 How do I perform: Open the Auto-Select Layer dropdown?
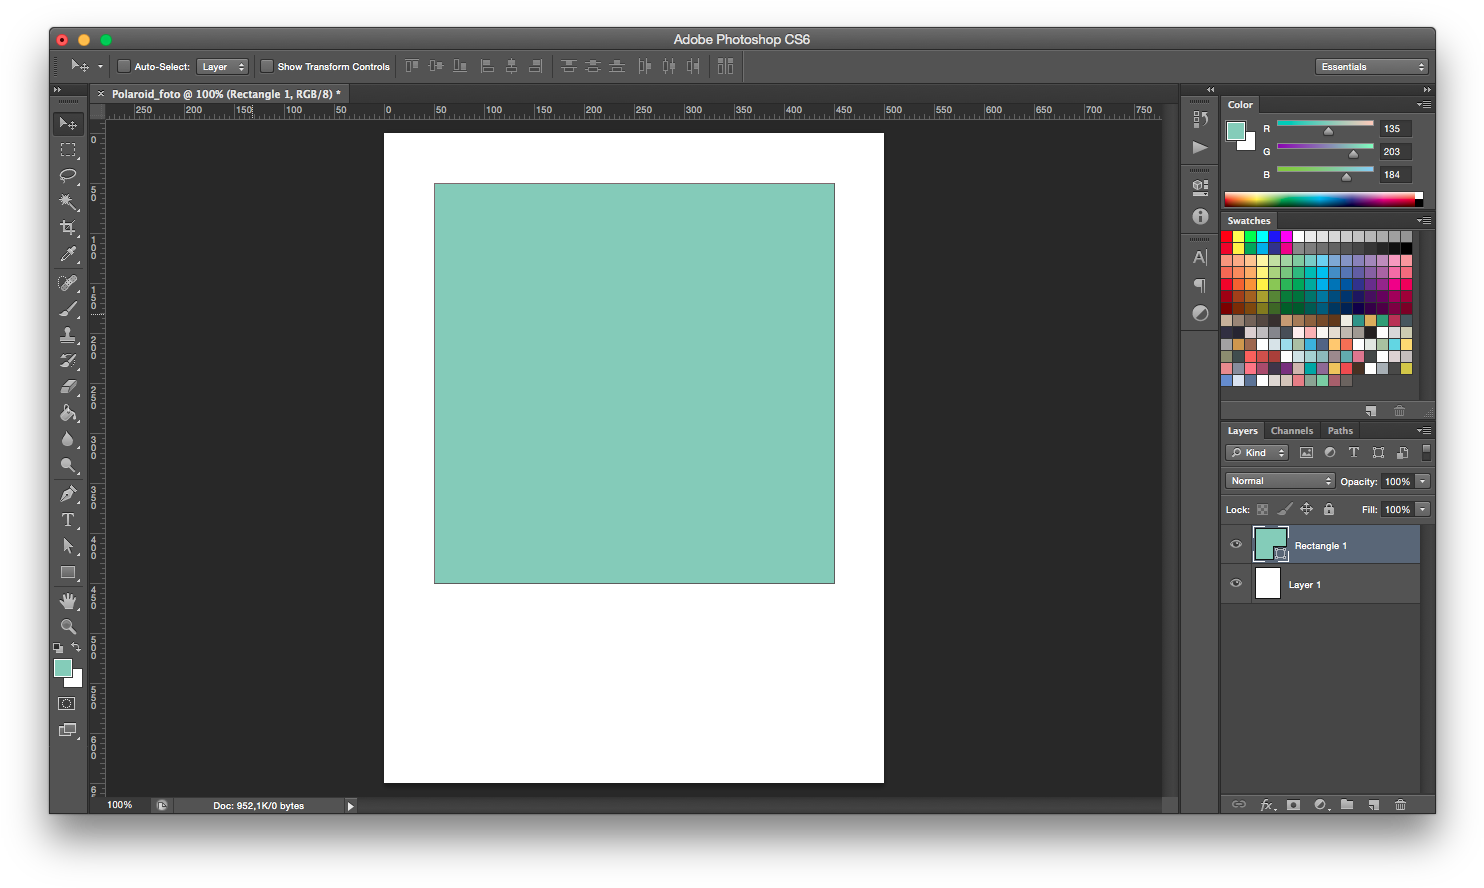[x=222, y=67]
